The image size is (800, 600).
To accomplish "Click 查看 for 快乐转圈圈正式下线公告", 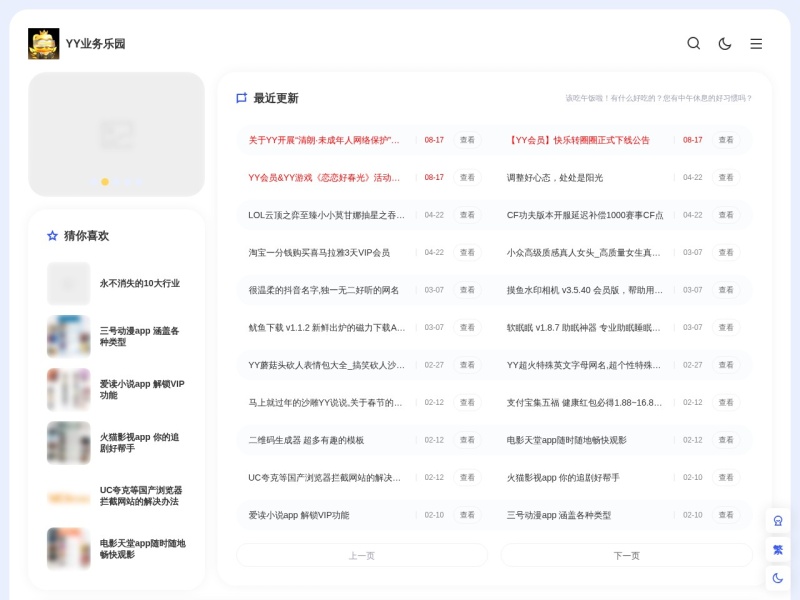I will coord(726,140).
